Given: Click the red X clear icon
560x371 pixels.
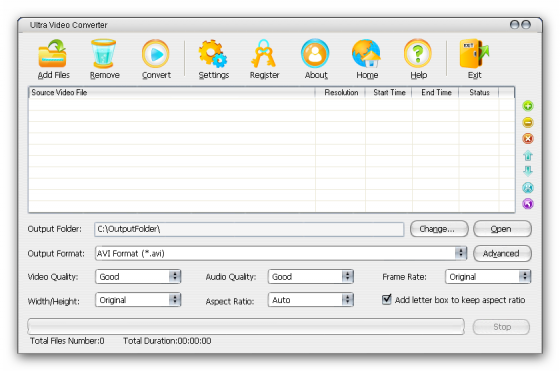Looking at the screenshot, I should (x=528, y=139).
